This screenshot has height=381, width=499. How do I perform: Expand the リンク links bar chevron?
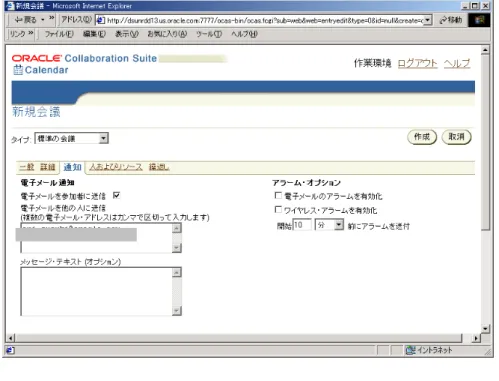click(30, 33)
